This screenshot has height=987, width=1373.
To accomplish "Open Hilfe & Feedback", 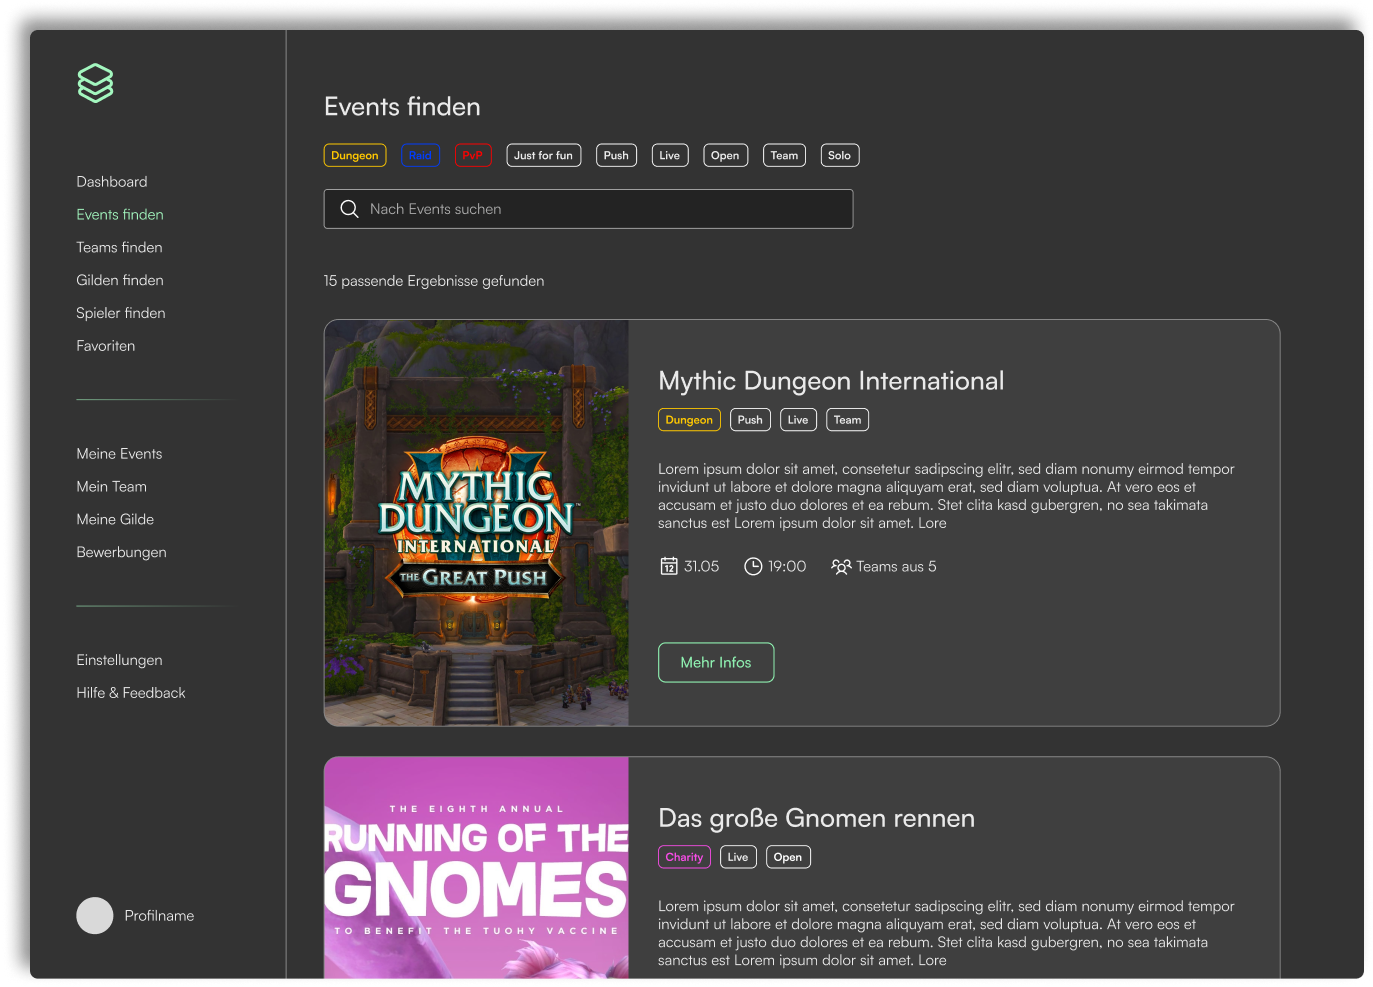I will 131,693.
